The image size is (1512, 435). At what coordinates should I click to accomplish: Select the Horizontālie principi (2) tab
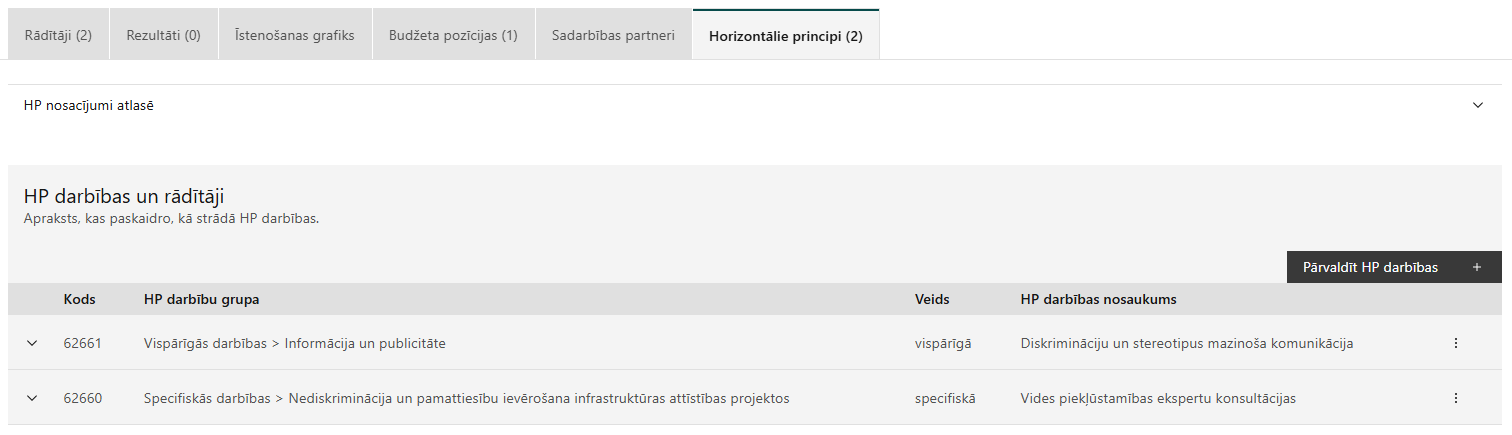click(785, 35)
